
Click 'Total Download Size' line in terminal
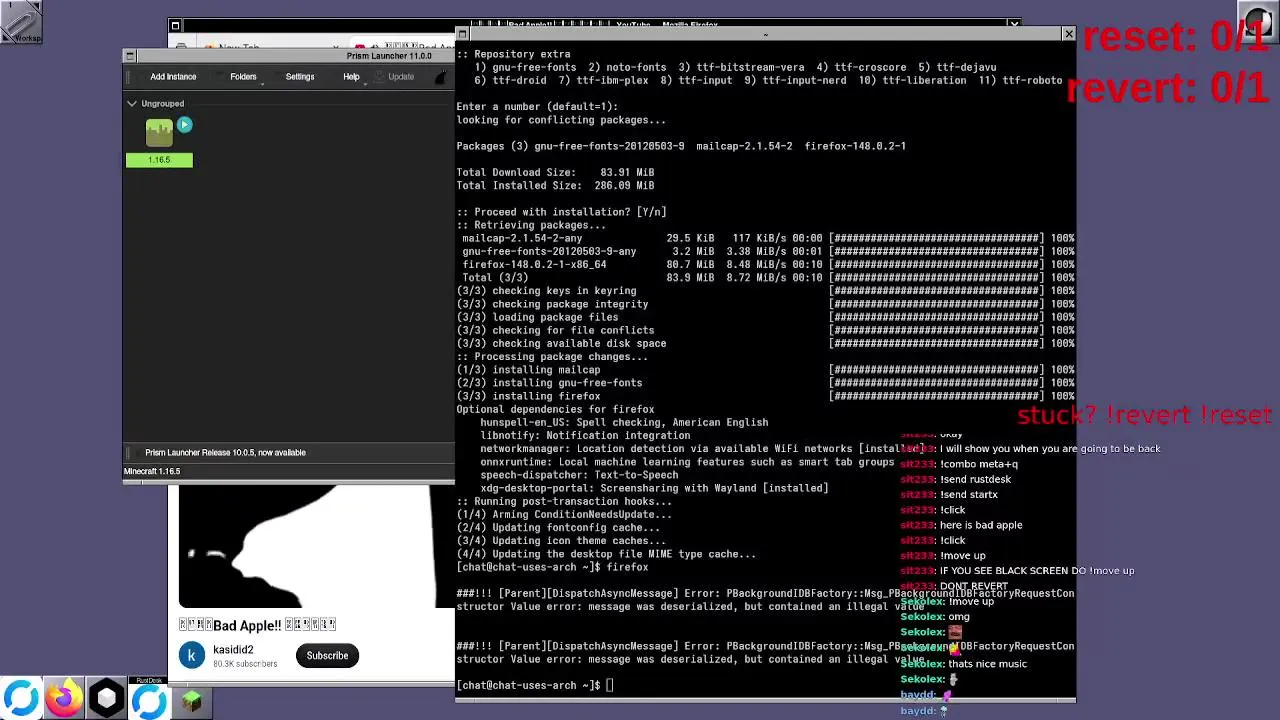pos(555,172)
